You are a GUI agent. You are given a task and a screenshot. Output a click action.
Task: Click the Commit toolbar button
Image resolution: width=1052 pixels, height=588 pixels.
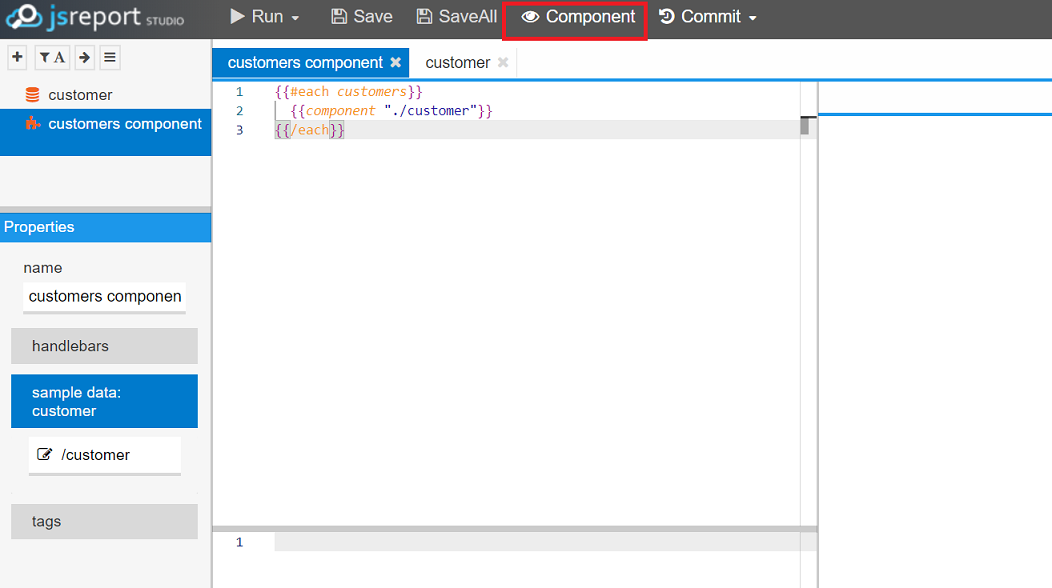(700, 17)
